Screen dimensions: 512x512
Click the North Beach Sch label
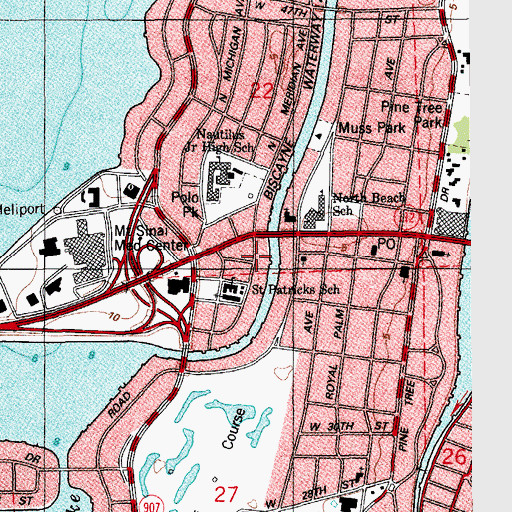[369, 204]
